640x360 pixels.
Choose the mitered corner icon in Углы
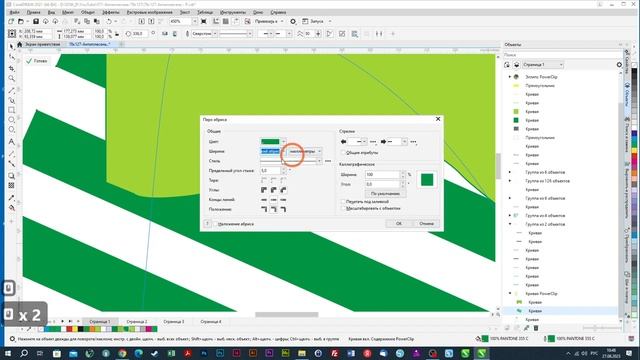[x=264, y=190]
